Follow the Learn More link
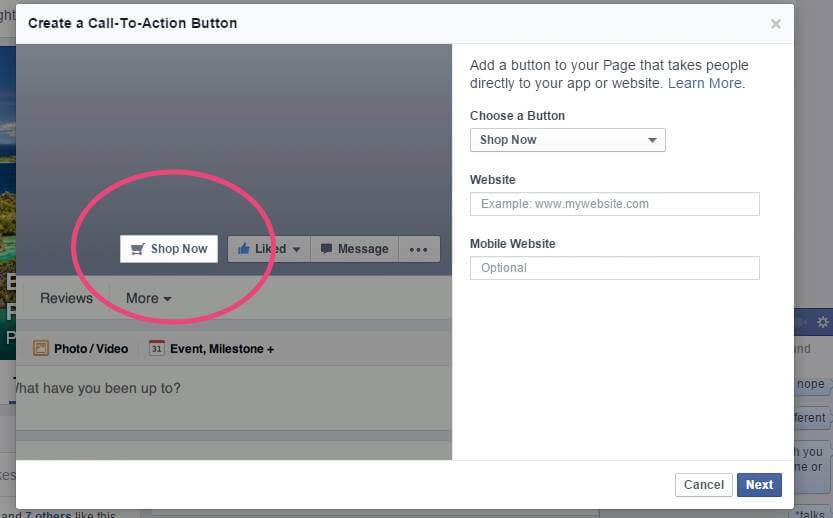833x518 pixels. tap(705, 83)
